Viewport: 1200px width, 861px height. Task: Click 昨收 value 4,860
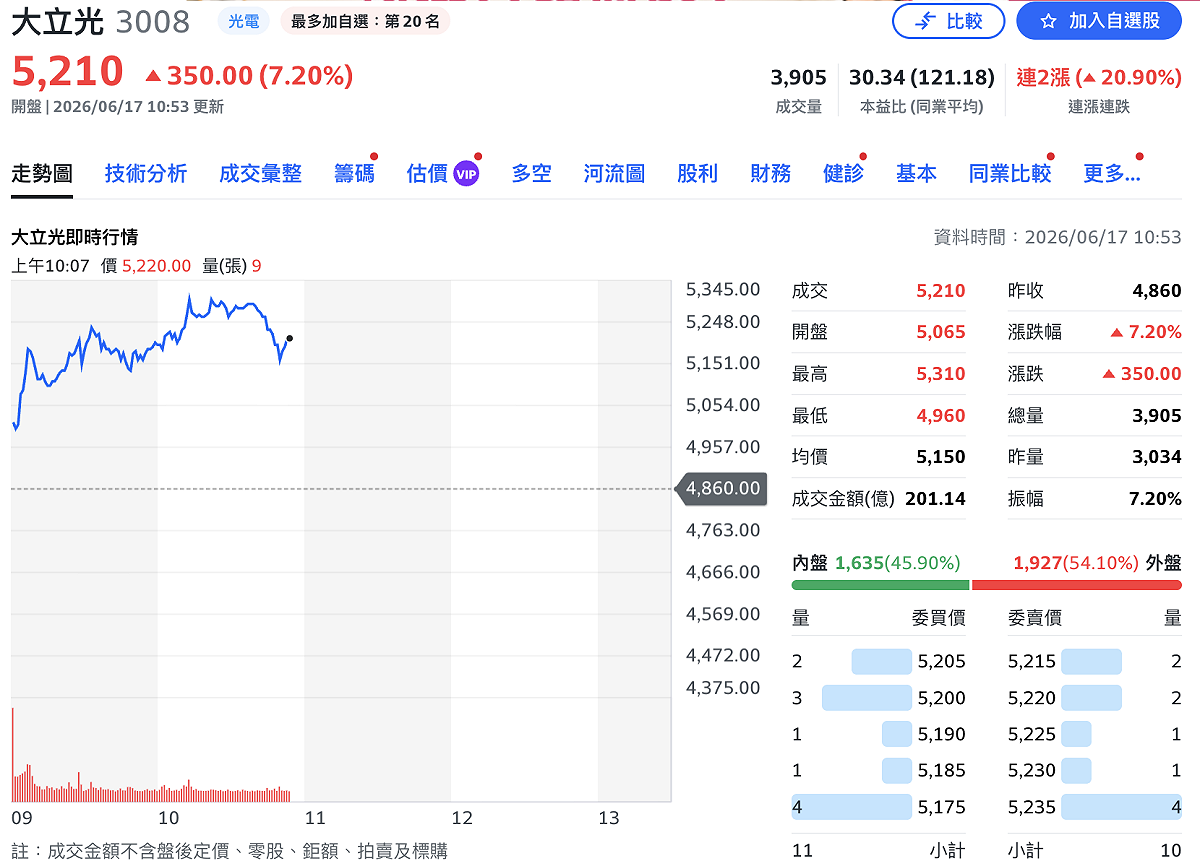point(1157,291)
